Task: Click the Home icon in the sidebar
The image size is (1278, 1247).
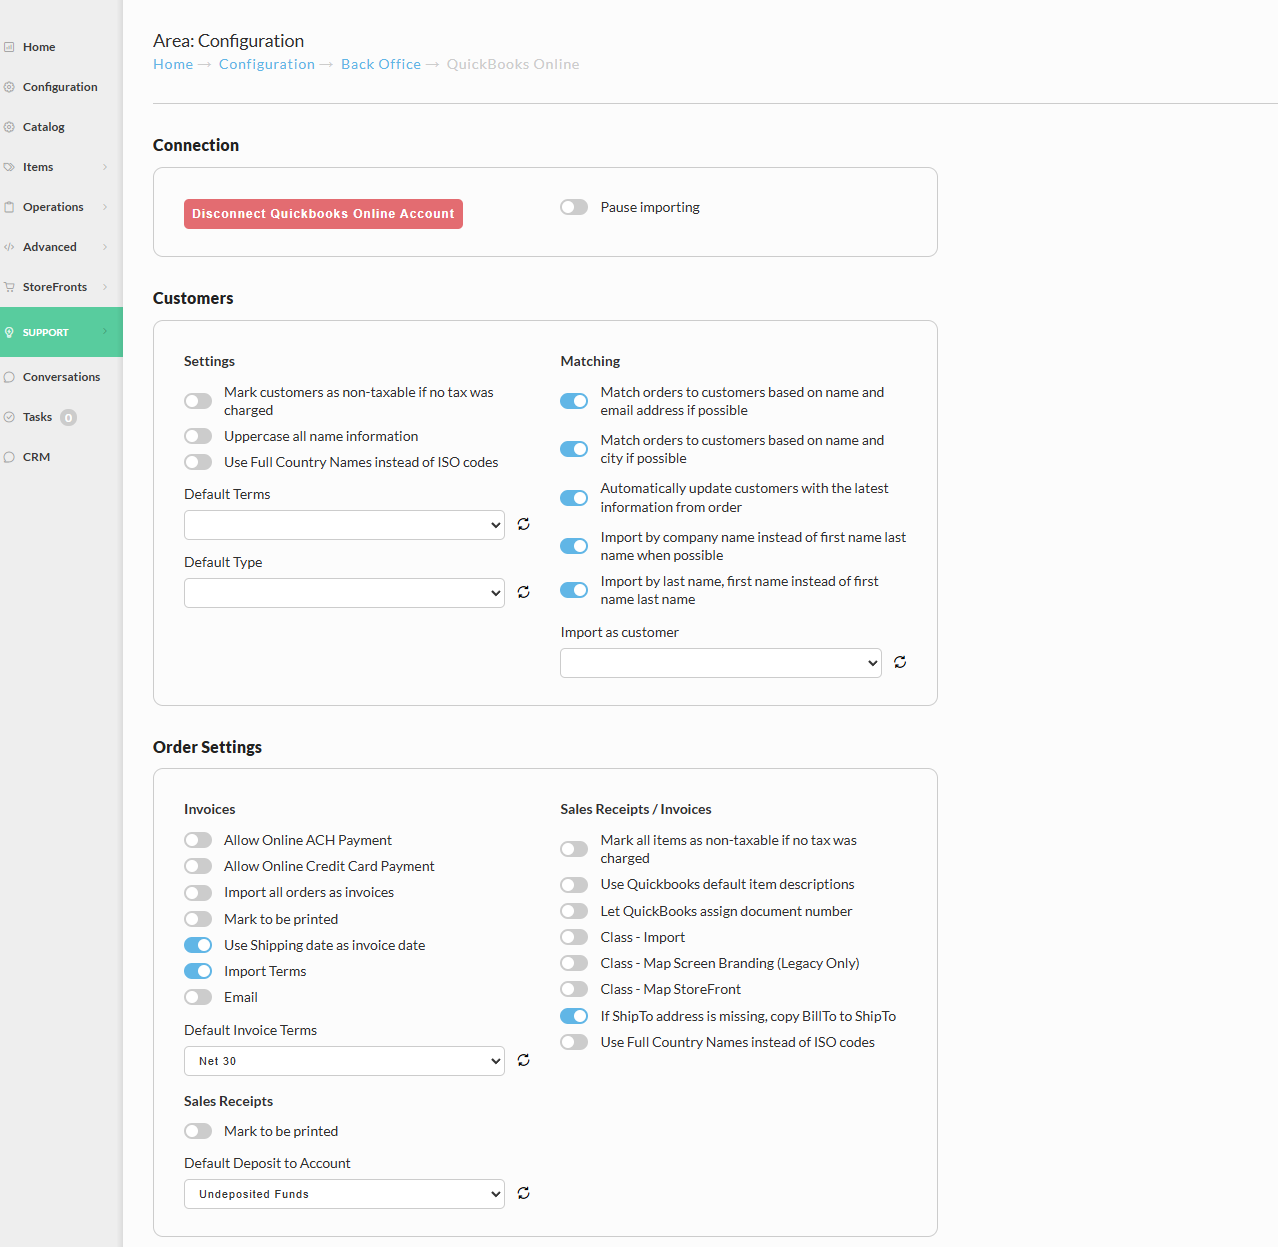Action: [x=9, y=46]
